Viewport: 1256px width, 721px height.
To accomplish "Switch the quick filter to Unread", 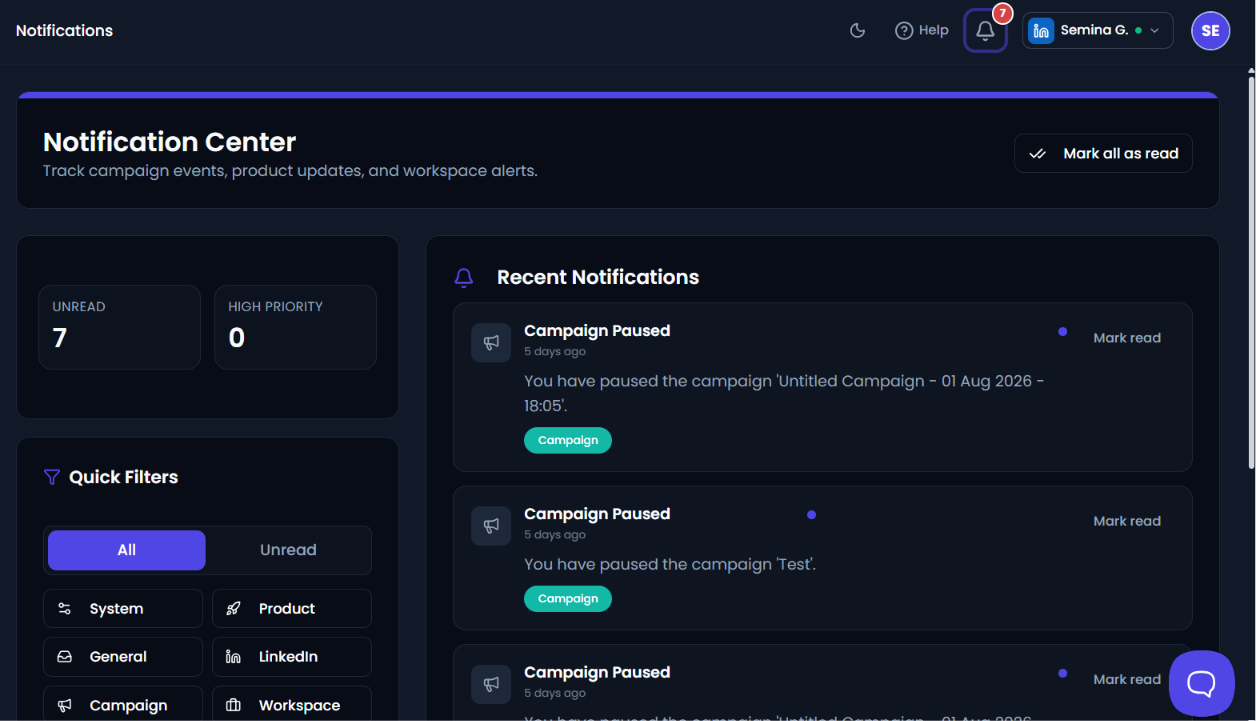I will (288, 550).
